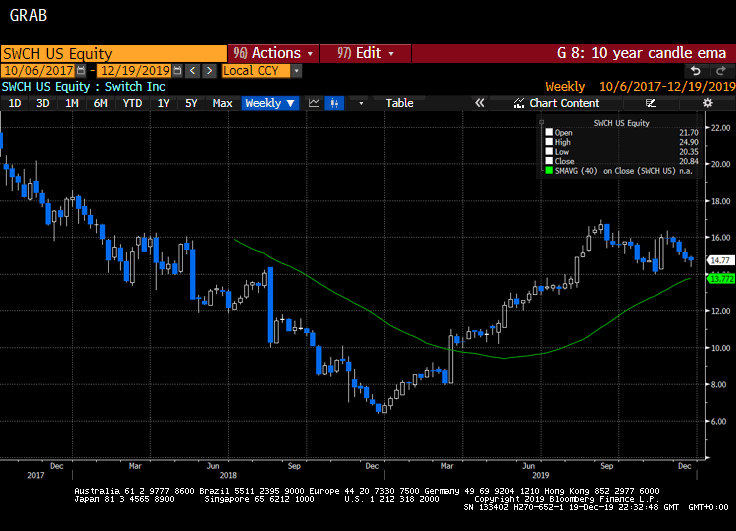Click the Chart Content button
The width and height of the screenshot is (736, 531).
[556, 103]
